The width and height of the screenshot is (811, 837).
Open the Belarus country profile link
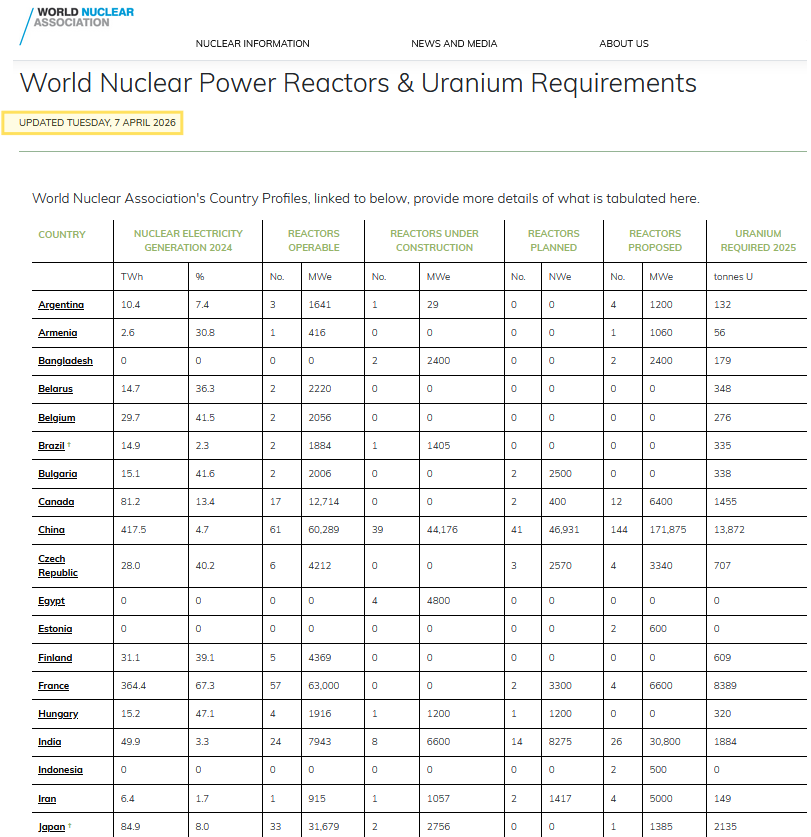[x=56, y=389]
